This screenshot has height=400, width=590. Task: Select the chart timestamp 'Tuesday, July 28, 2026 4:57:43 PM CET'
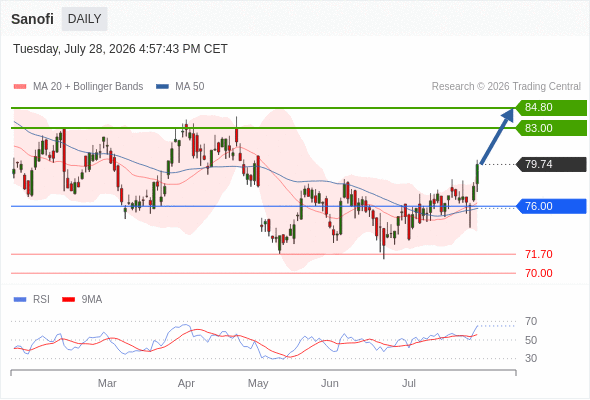[x=120, y=49]
